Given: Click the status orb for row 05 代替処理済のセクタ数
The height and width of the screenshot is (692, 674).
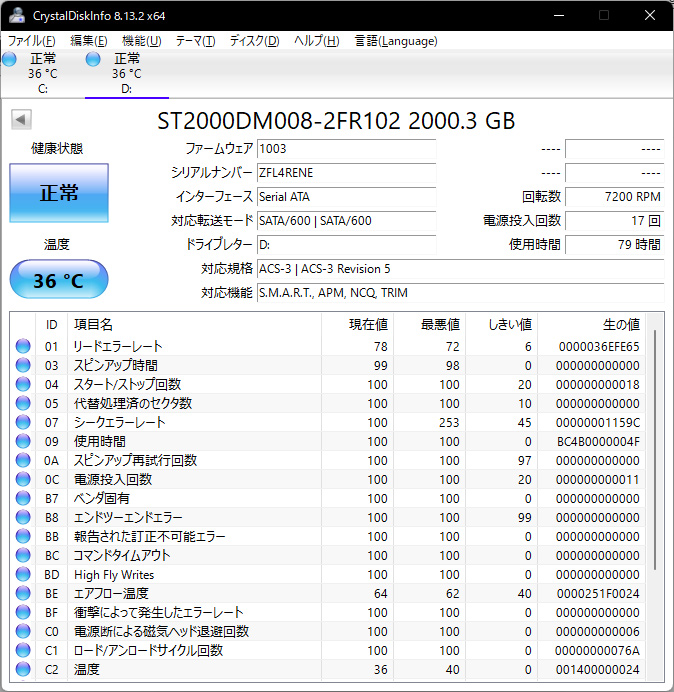Looking at the screenshot, I should coord(23,403).
